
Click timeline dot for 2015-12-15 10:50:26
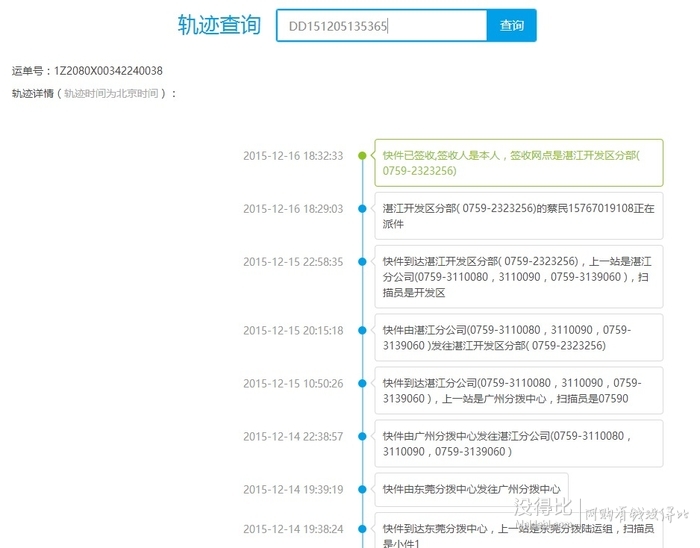pyautogui.click(x=362, y=383)
